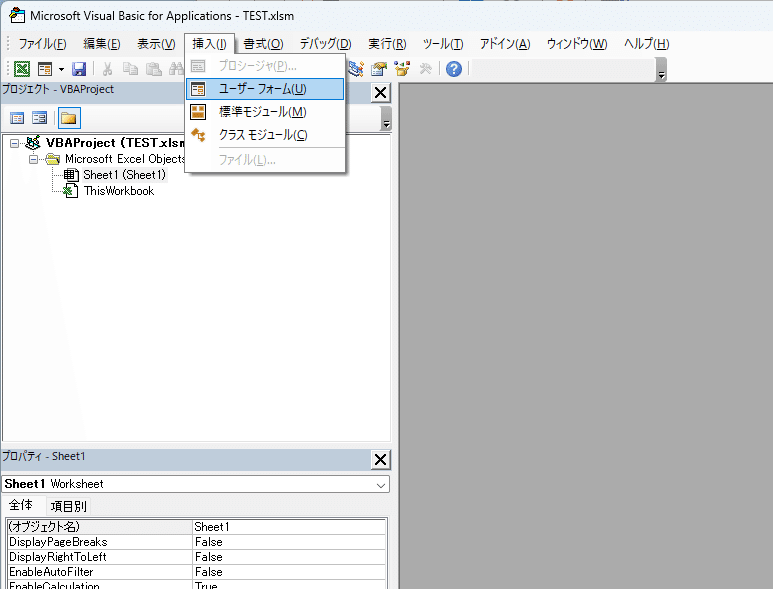Close the Project - VBAProject pane
Image resolution: width=773 pixels, height=589 pixels.
click(380, 93)
